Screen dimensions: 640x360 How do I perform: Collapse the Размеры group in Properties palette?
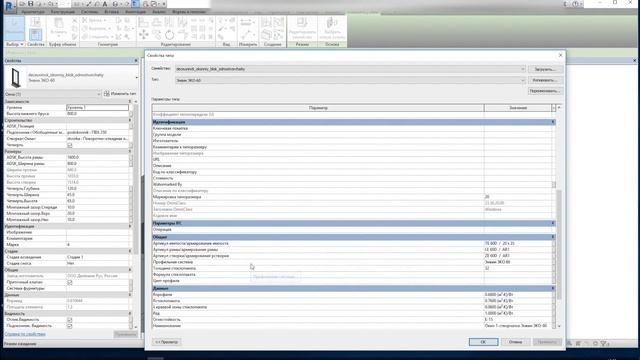(x=130, y=151)
